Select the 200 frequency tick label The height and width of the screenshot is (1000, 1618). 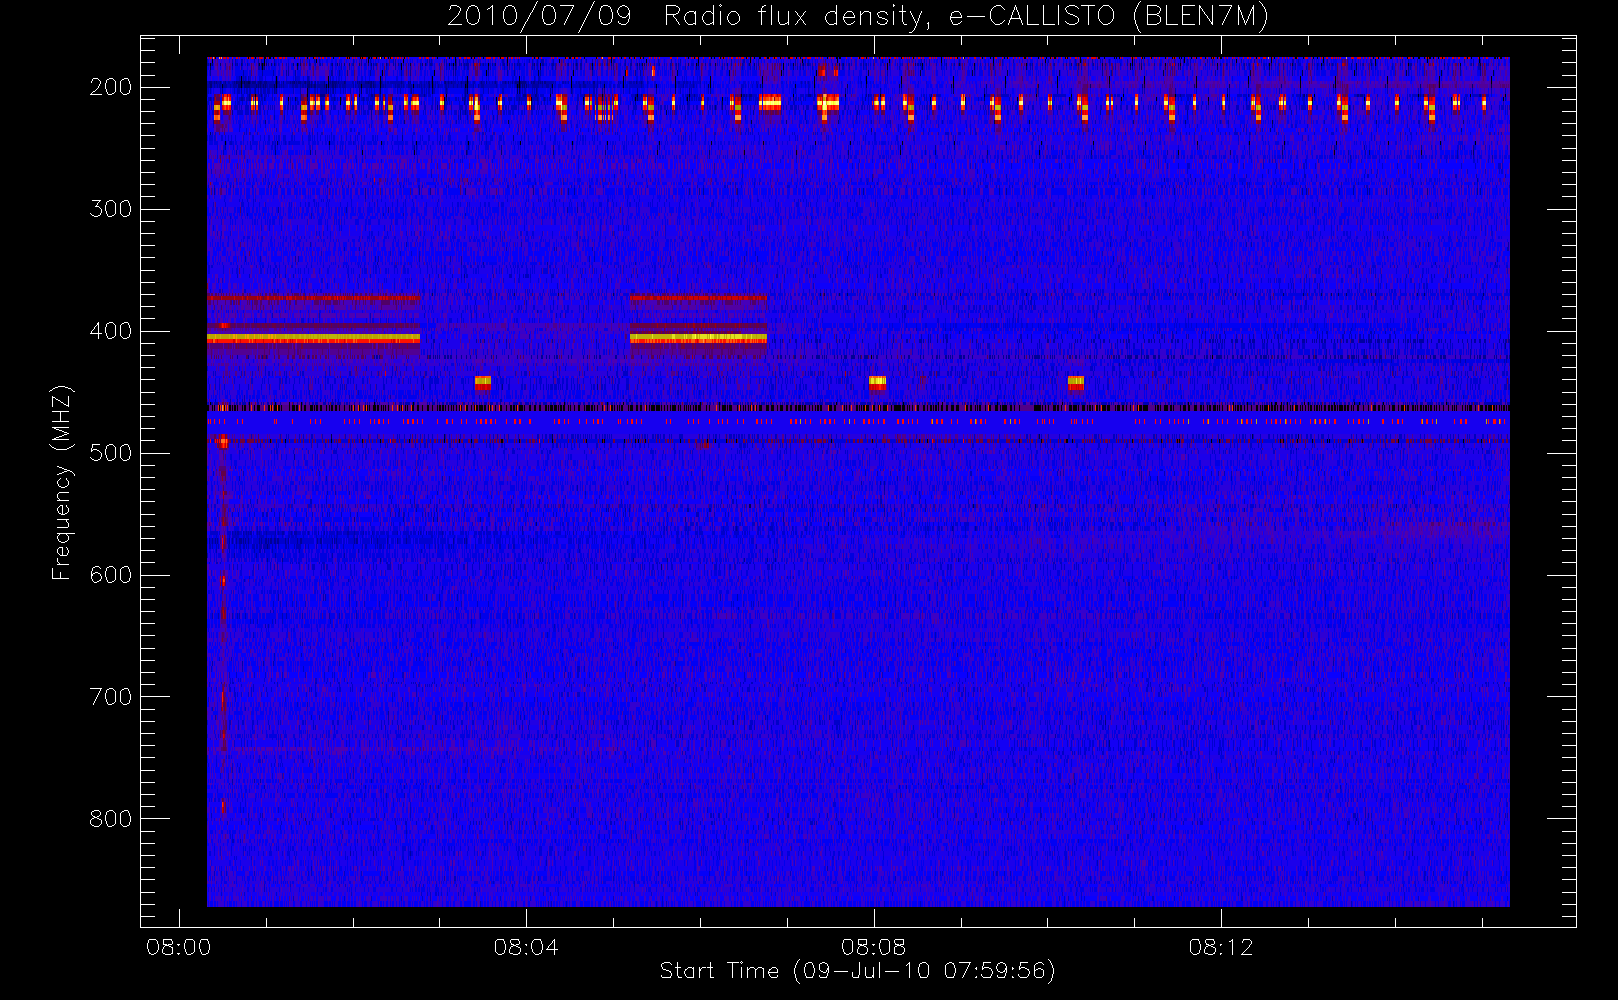(x=110, y=87)
